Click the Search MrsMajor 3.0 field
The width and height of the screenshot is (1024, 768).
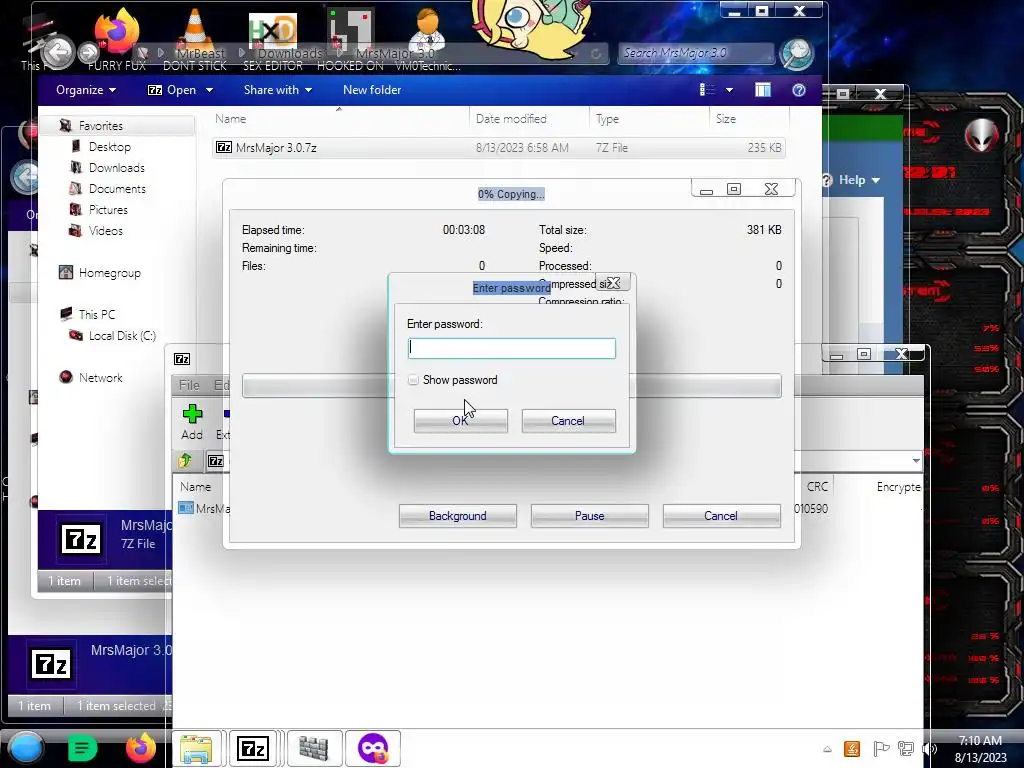point(696,53)
